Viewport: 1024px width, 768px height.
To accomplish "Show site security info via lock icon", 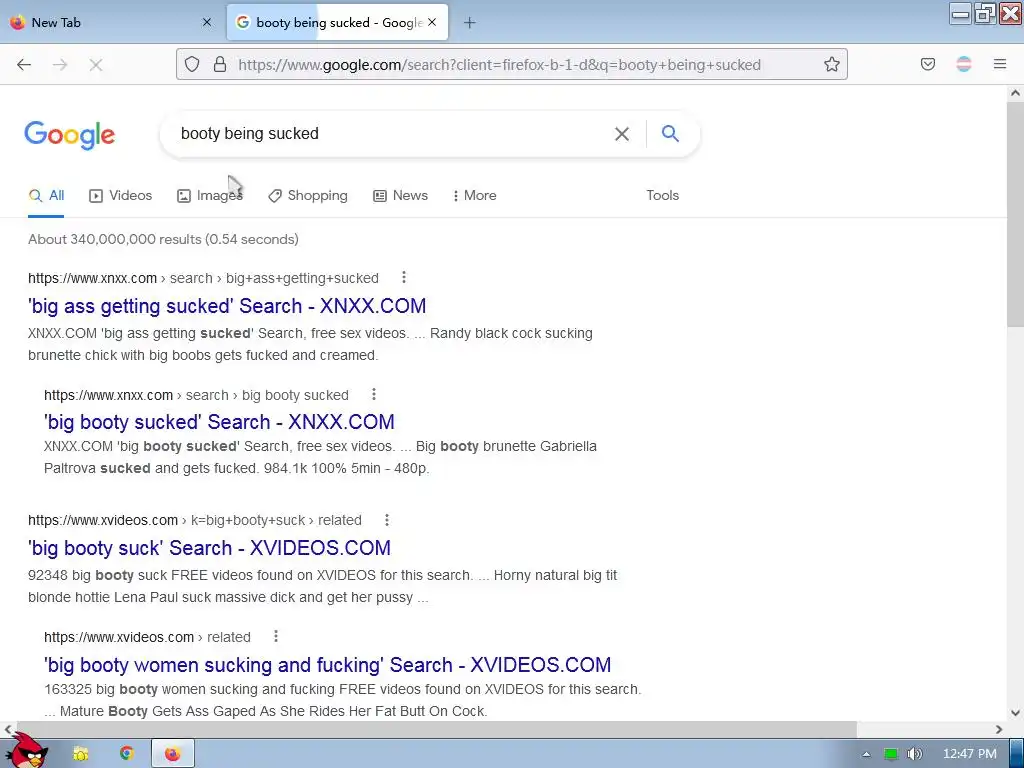I will pyautogui.click(x=220, y=64).
